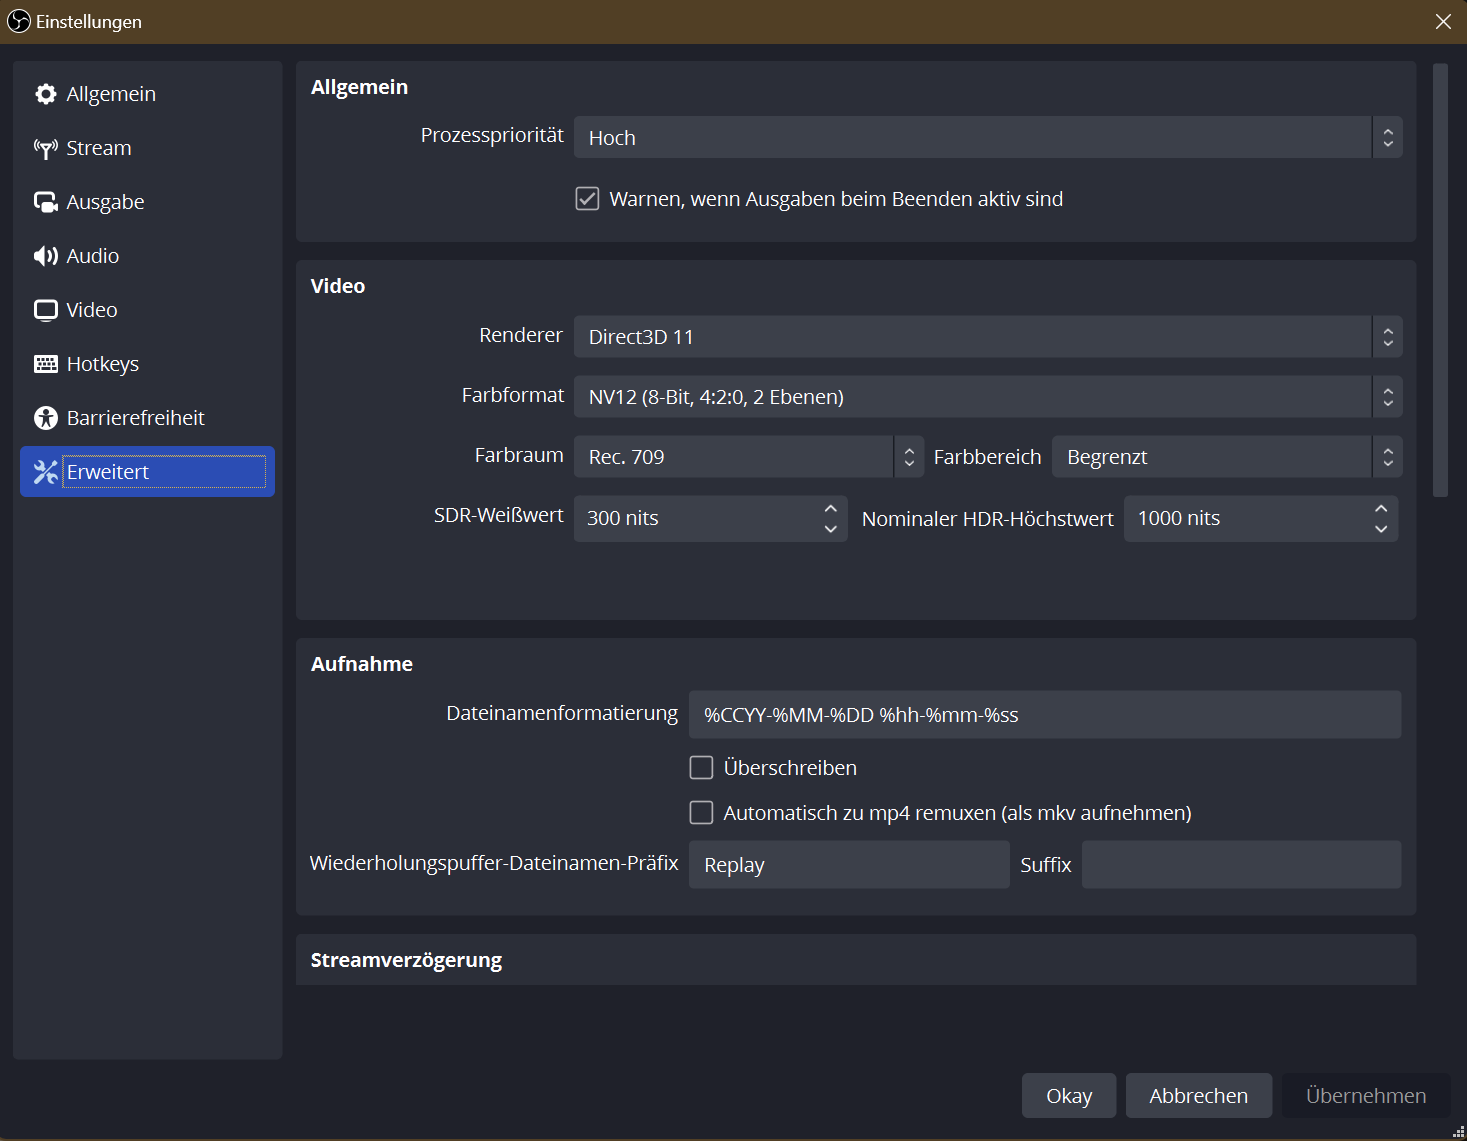1467x1141 pixels.
Task: Click the monitor icon for Video settings
Action: (45, 310)
